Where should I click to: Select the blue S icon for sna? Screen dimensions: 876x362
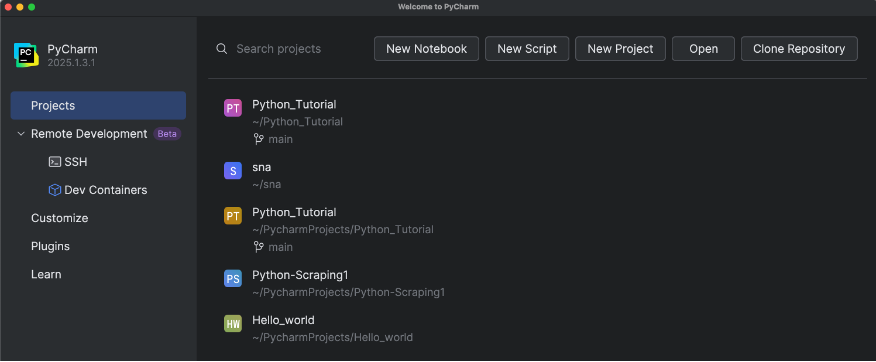pyautogui.click(x=233, y=170)
